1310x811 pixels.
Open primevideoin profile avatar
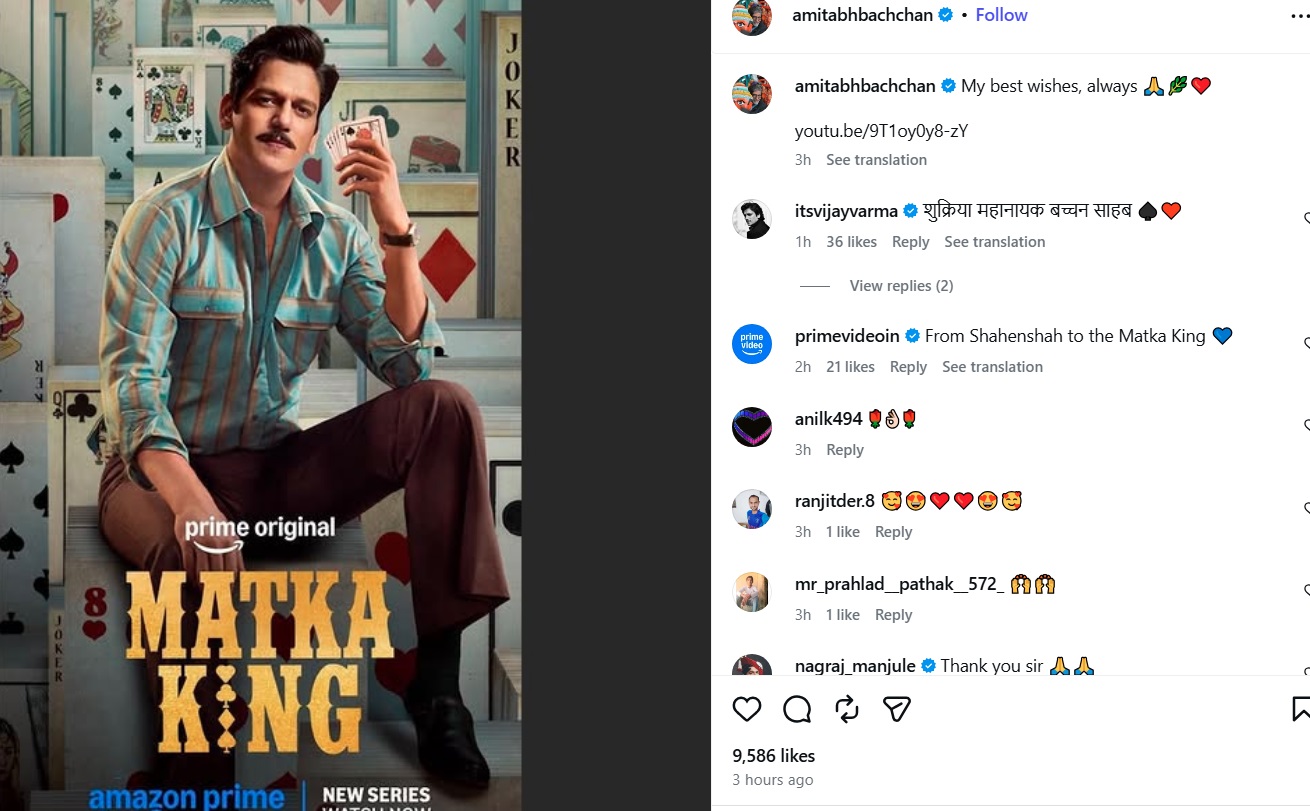click(x=752, y=344)
